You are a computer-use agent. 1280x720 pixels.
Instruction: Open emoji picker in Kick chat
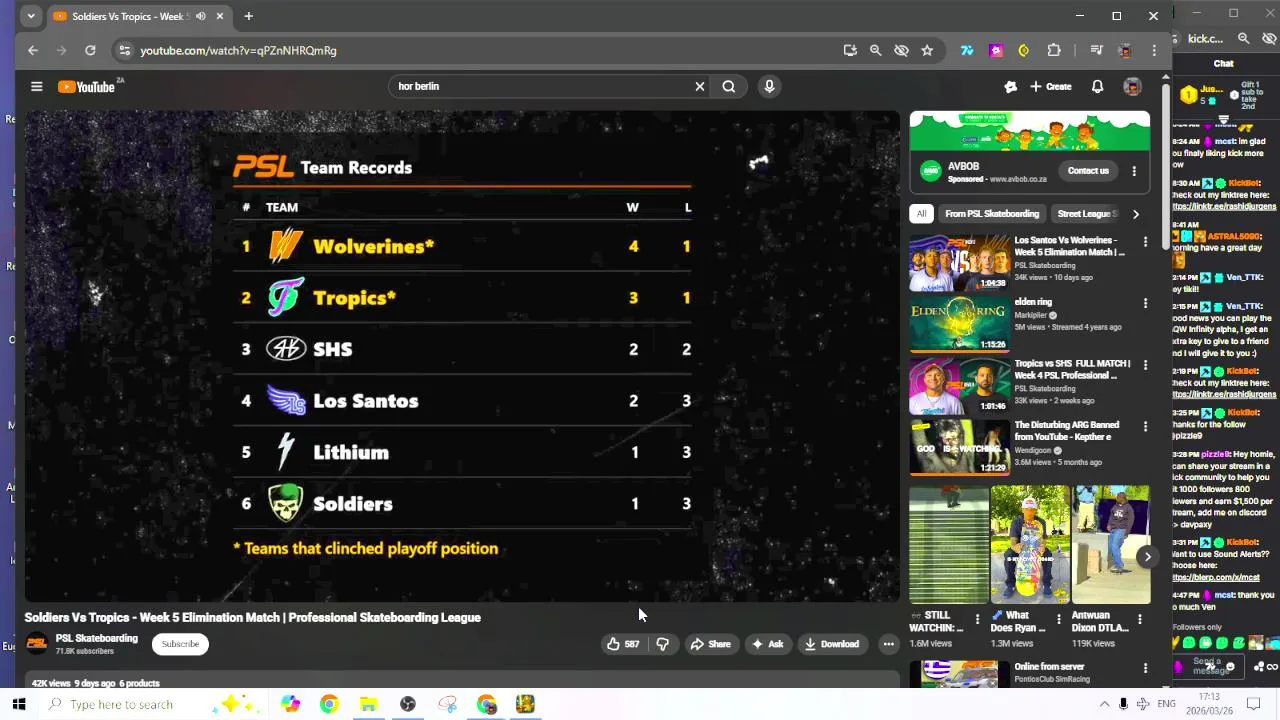point(1230,667)
